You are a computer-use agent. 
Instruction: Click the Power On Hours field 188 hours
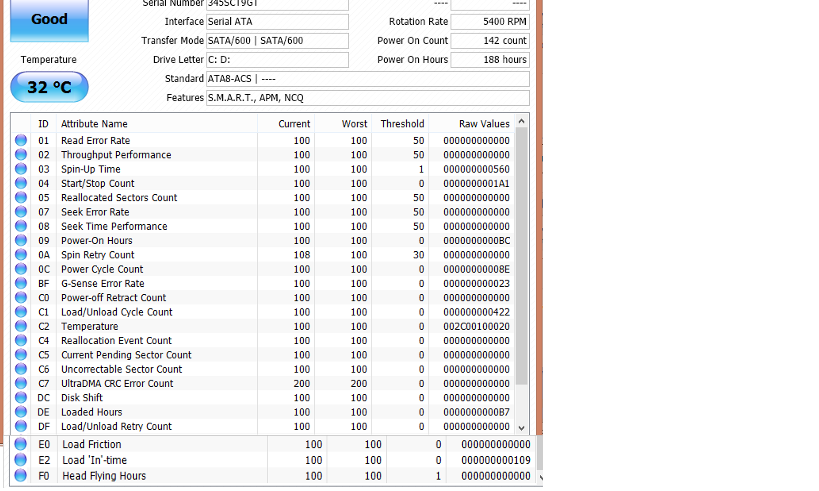pos(490,60)
